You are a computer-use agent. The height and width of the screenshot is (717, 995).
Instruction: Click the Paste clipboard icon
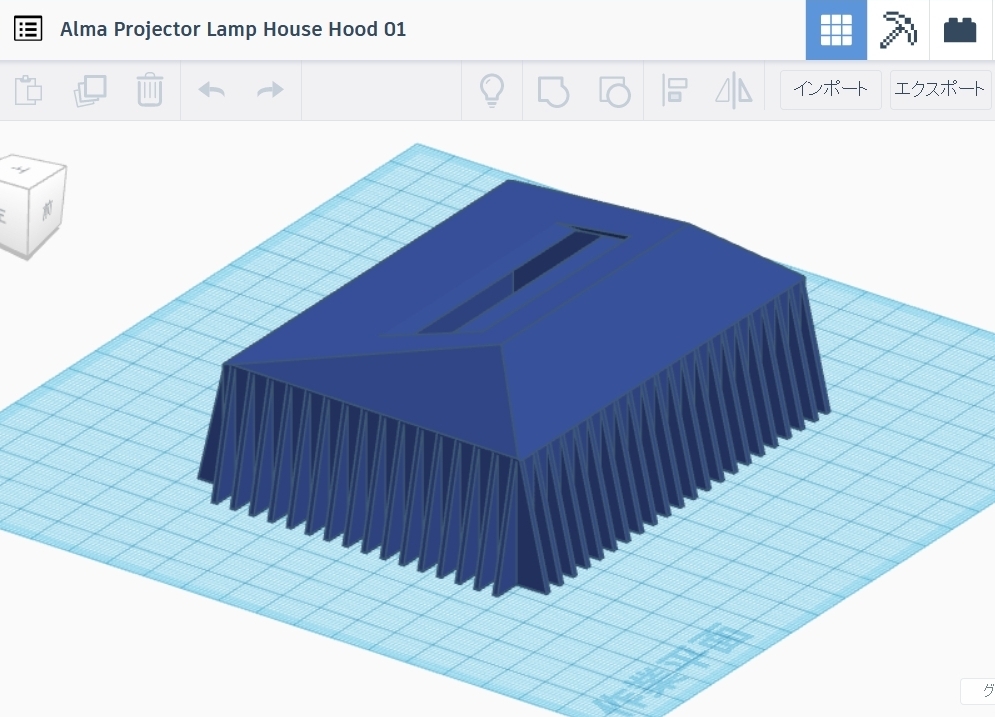pyautogui.click(x=29, y=90)
